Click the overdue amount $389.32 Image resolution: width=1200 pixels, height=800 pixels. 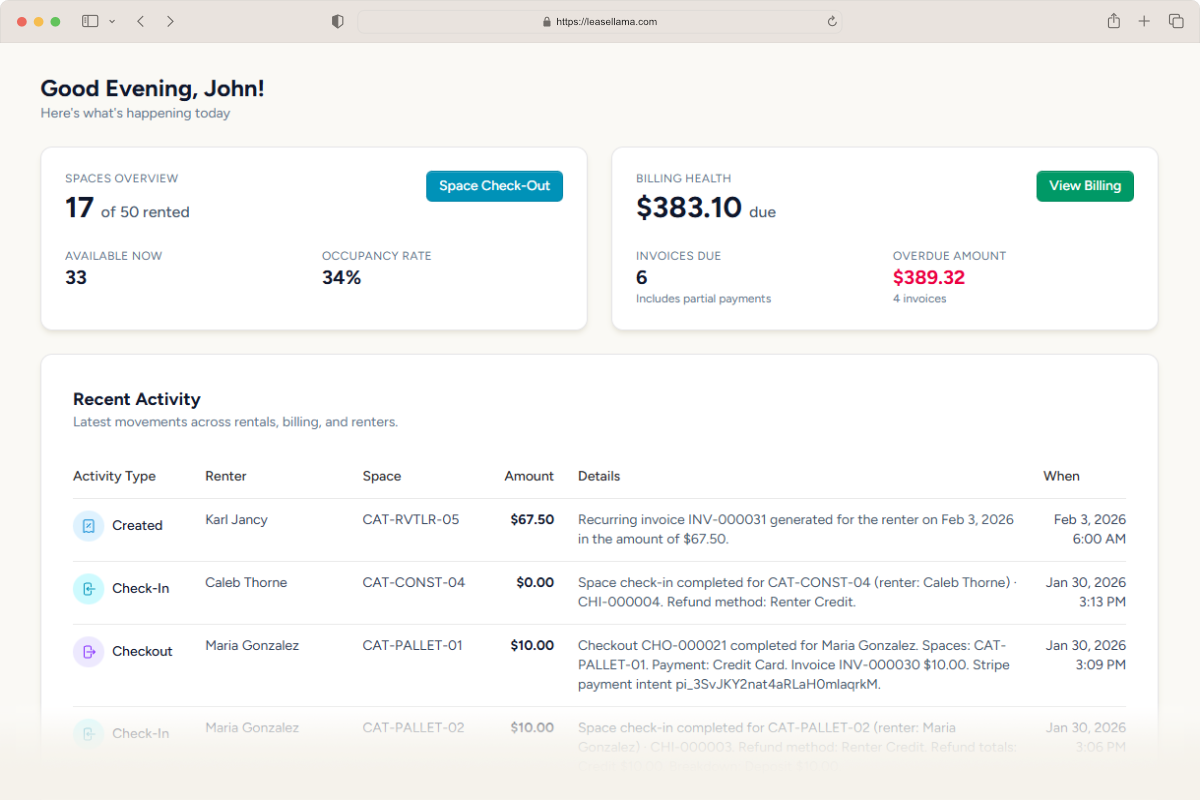pyautogui.click(x=928, y=278)
